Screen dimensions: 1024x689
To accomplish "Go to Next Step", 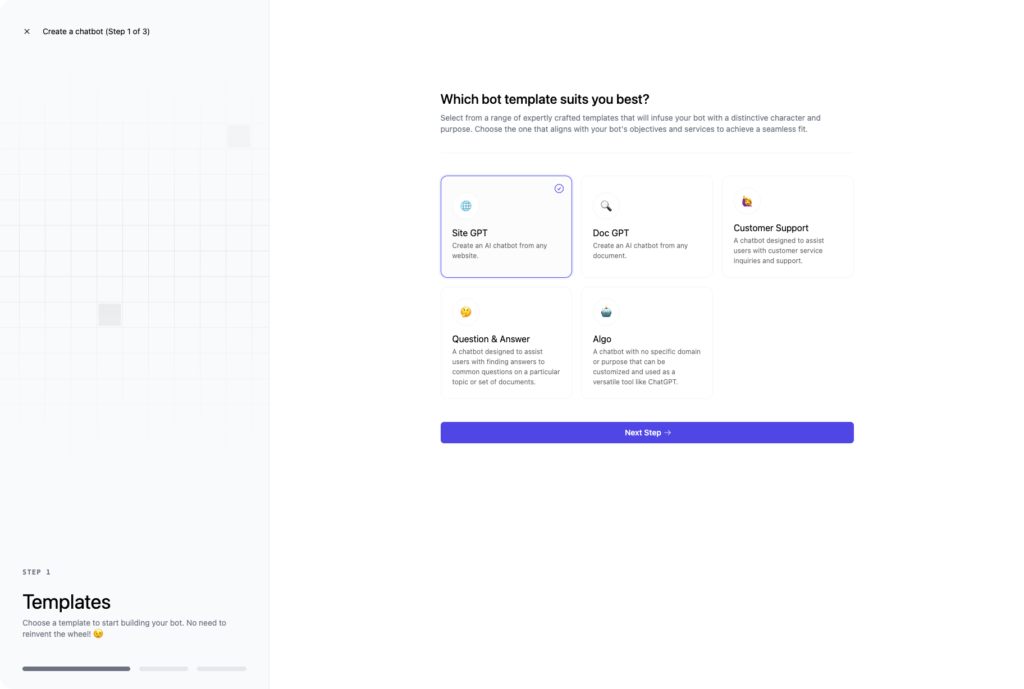I will tap(647, 432).
